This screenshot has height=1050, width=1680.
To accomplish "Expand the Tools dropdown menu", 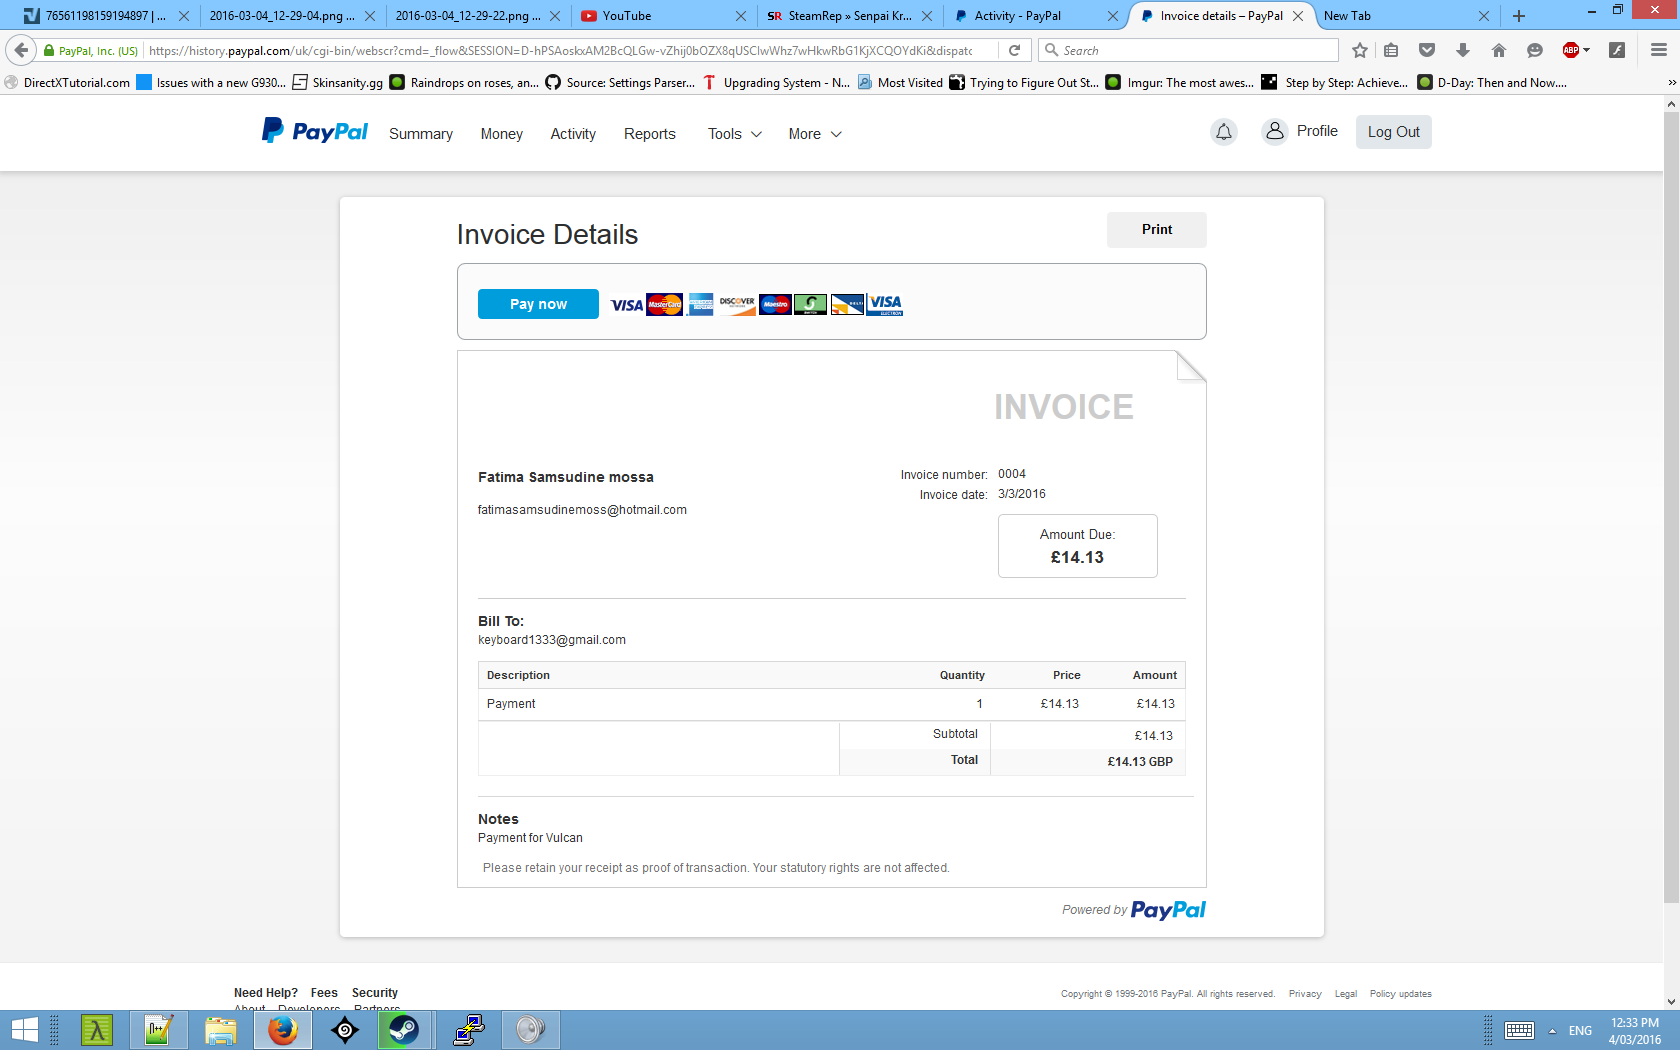I will tap(734, 134).
